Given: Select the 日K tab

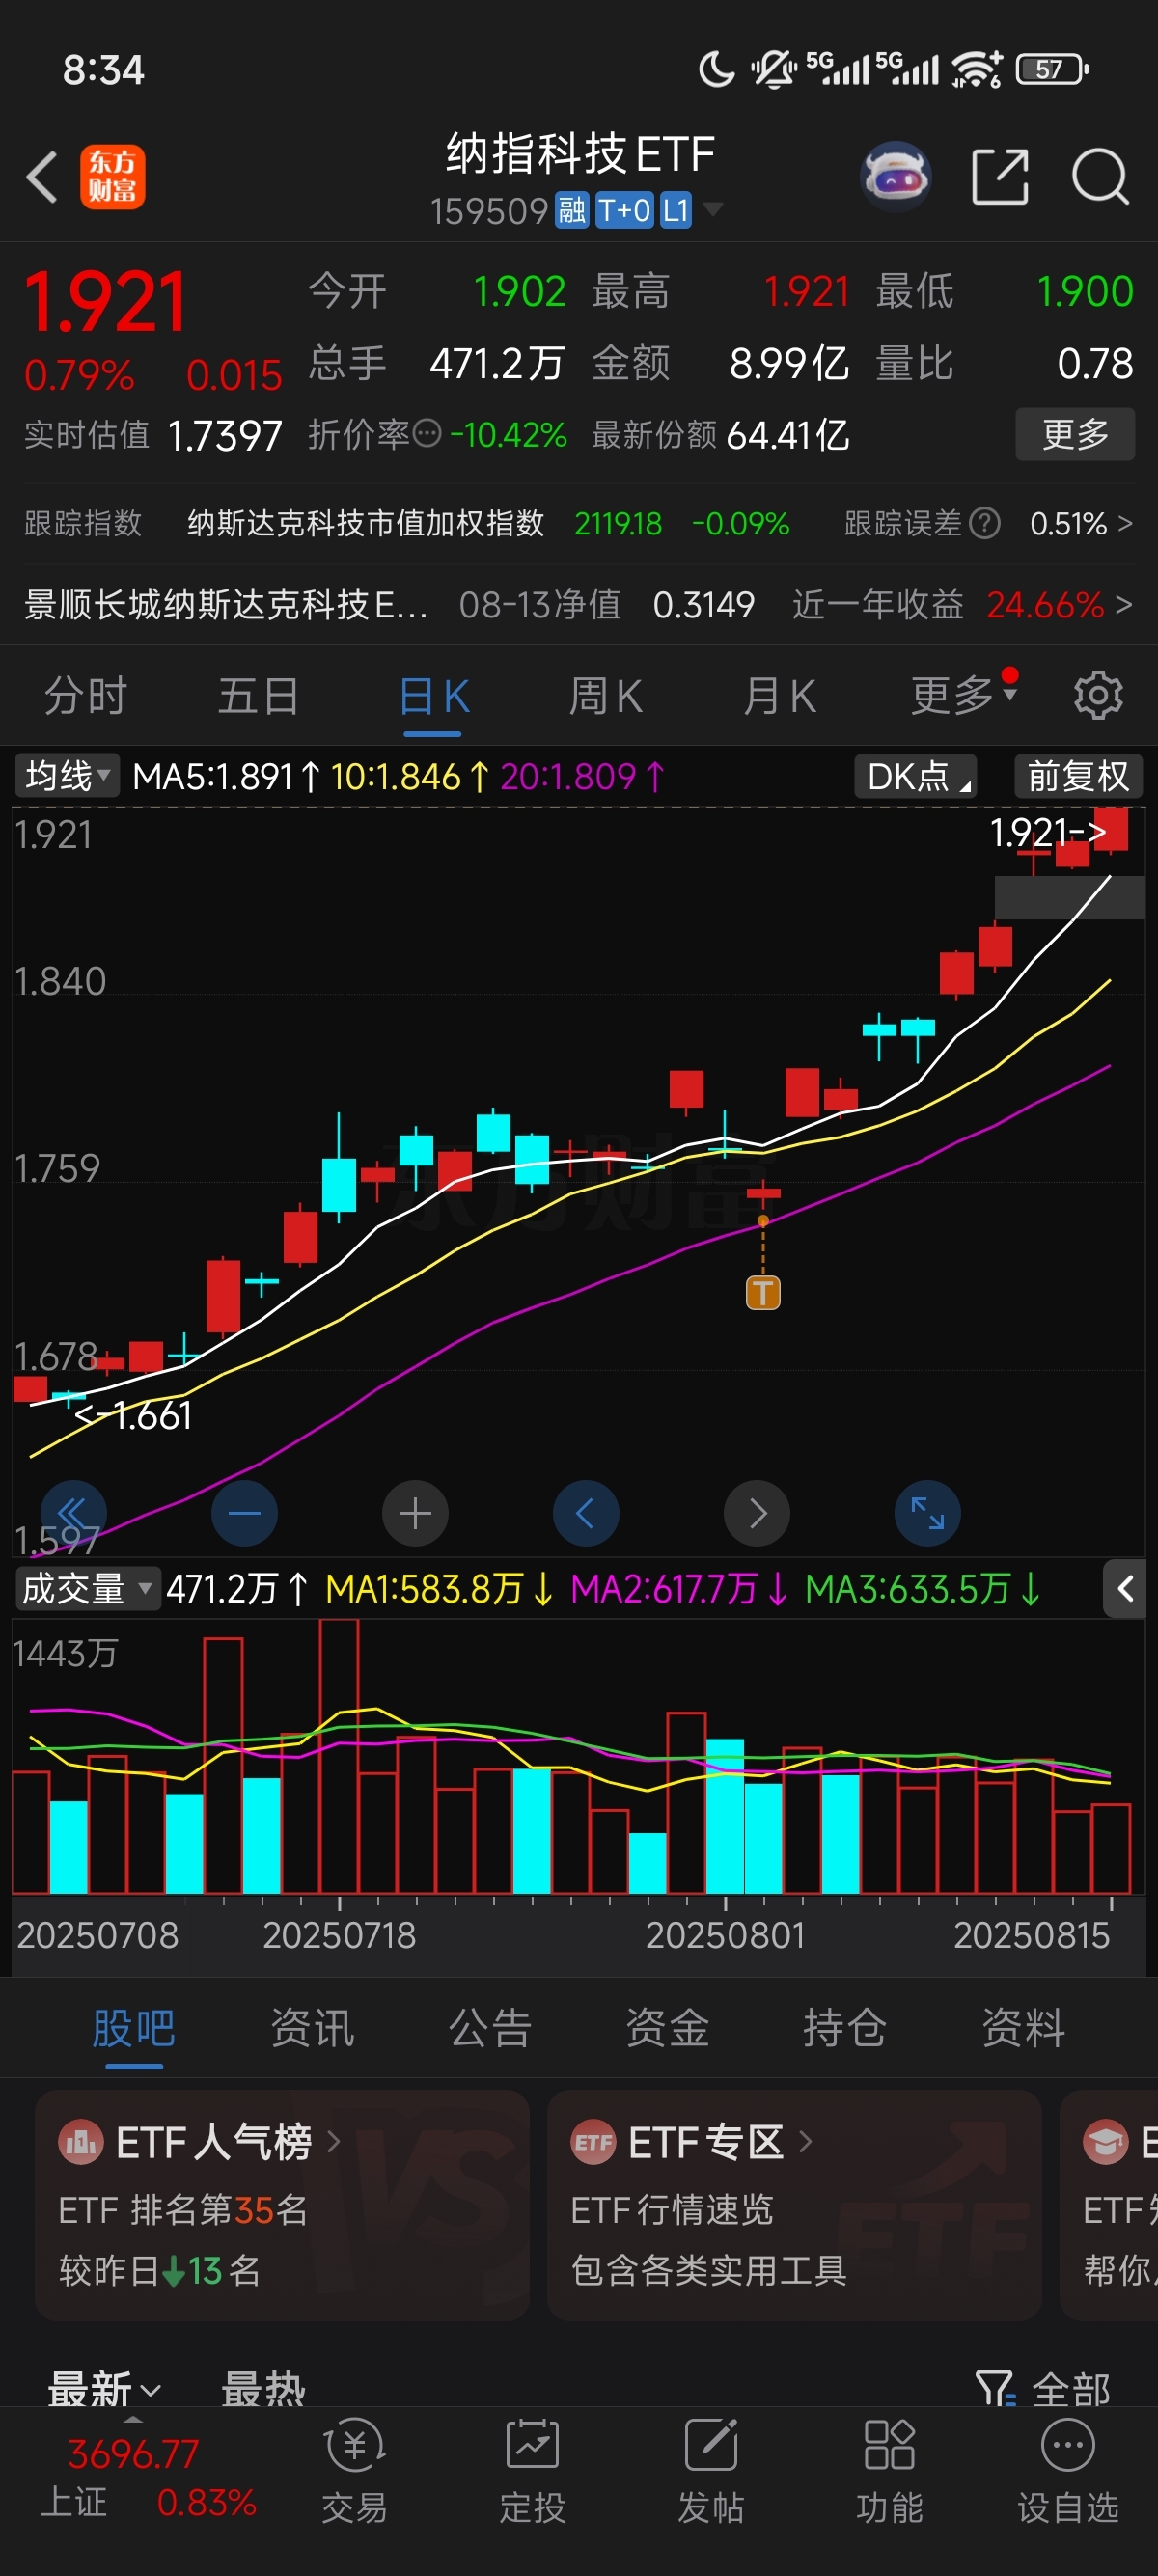Looking at the screenshot, I should 433,695.
